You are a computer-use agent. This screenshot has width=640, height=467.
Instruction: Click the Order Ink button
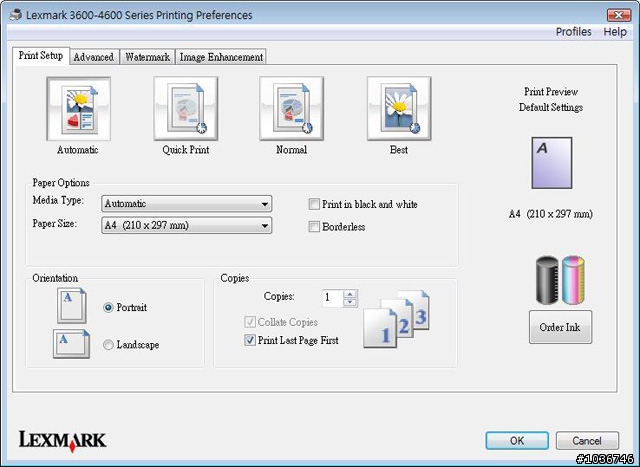pos(560,327)
